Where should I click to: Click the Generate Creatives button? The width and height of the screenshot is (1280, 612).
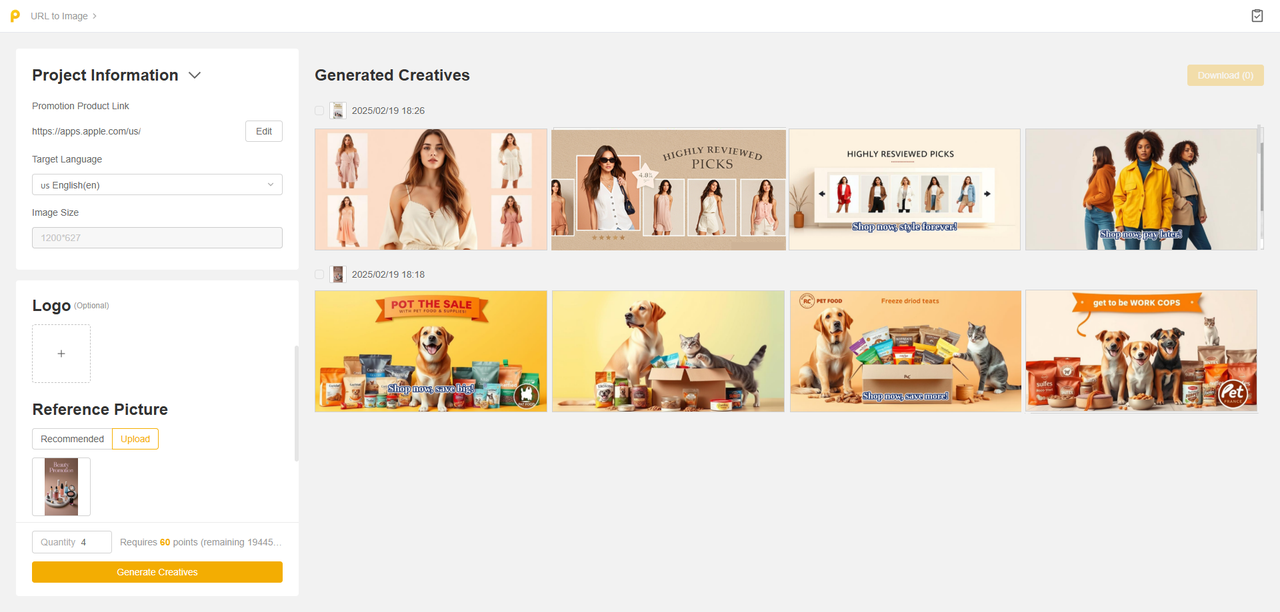coord(157,572)
